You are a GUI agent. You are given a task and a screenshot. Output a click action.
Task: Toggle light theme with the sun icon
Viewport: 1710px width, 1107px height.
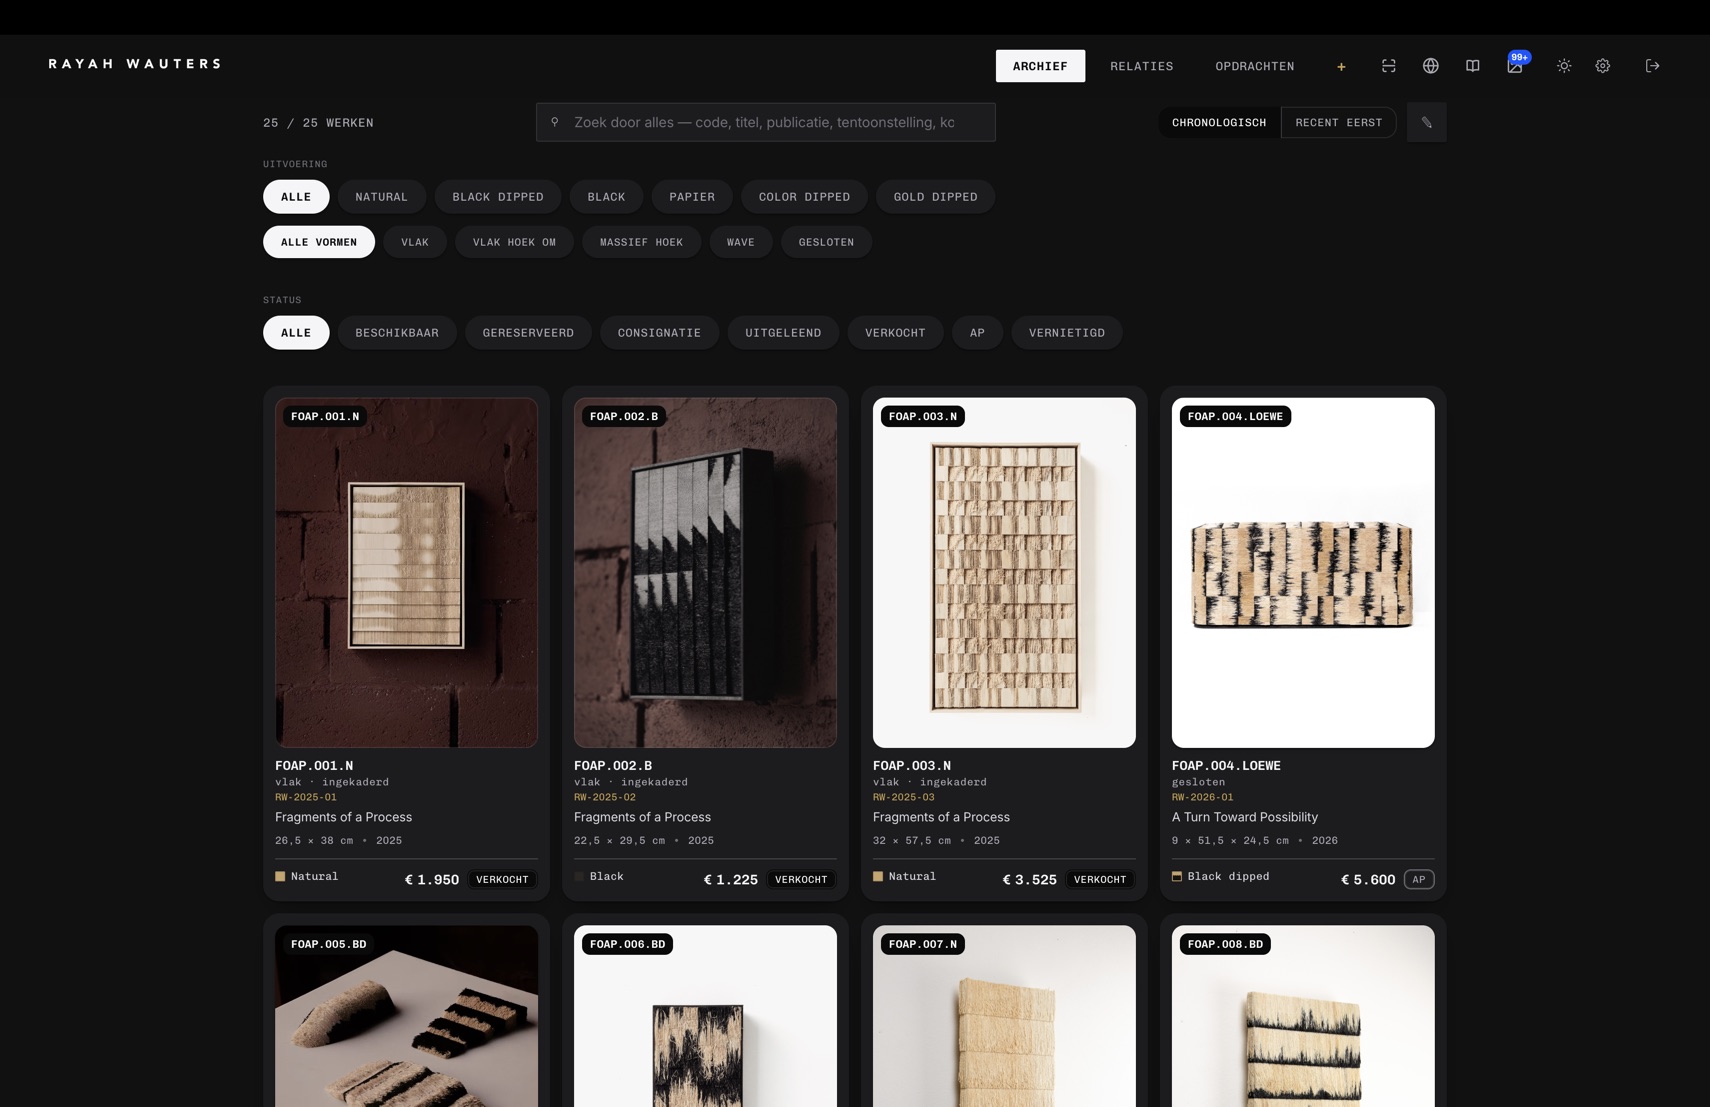point(1564,66)
